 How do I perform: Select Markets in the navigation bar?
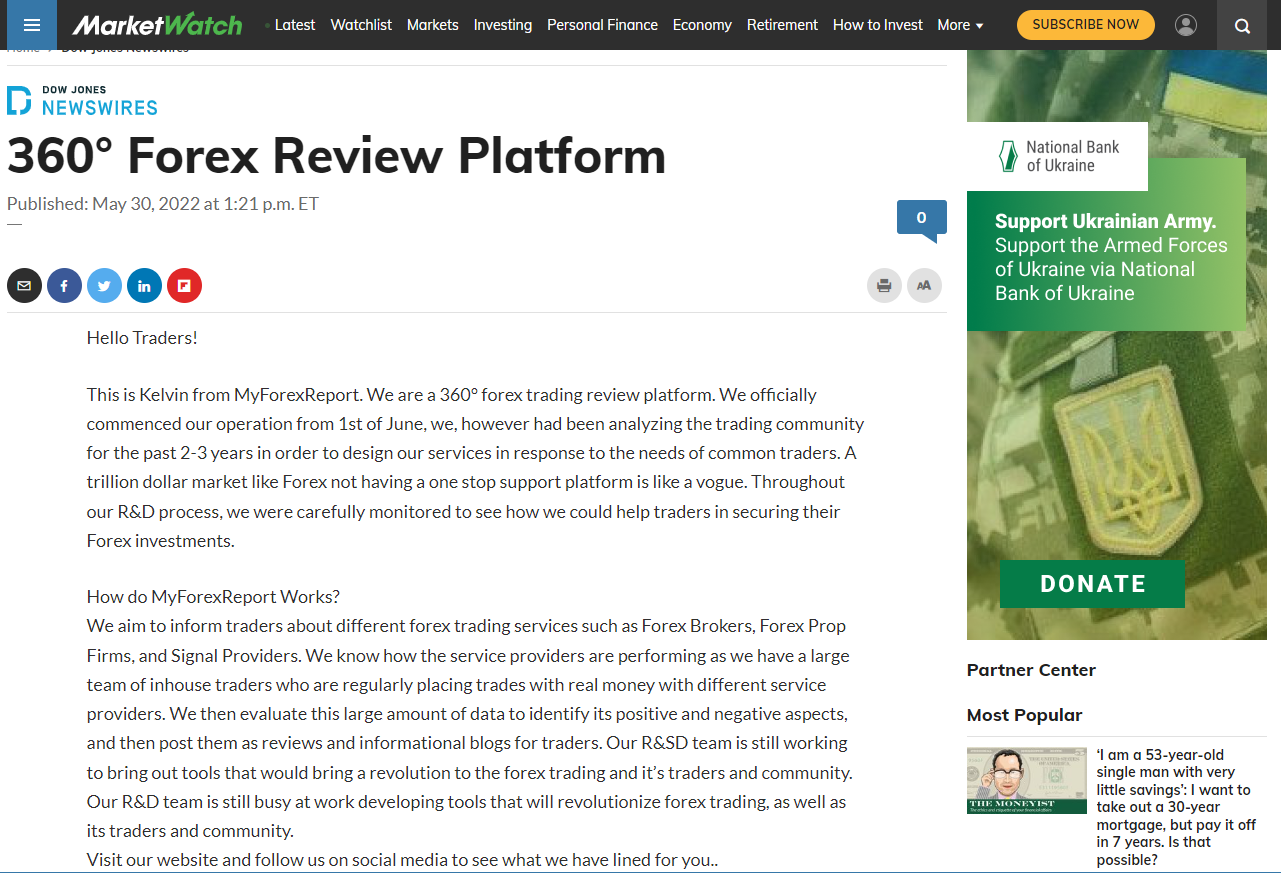433,25
